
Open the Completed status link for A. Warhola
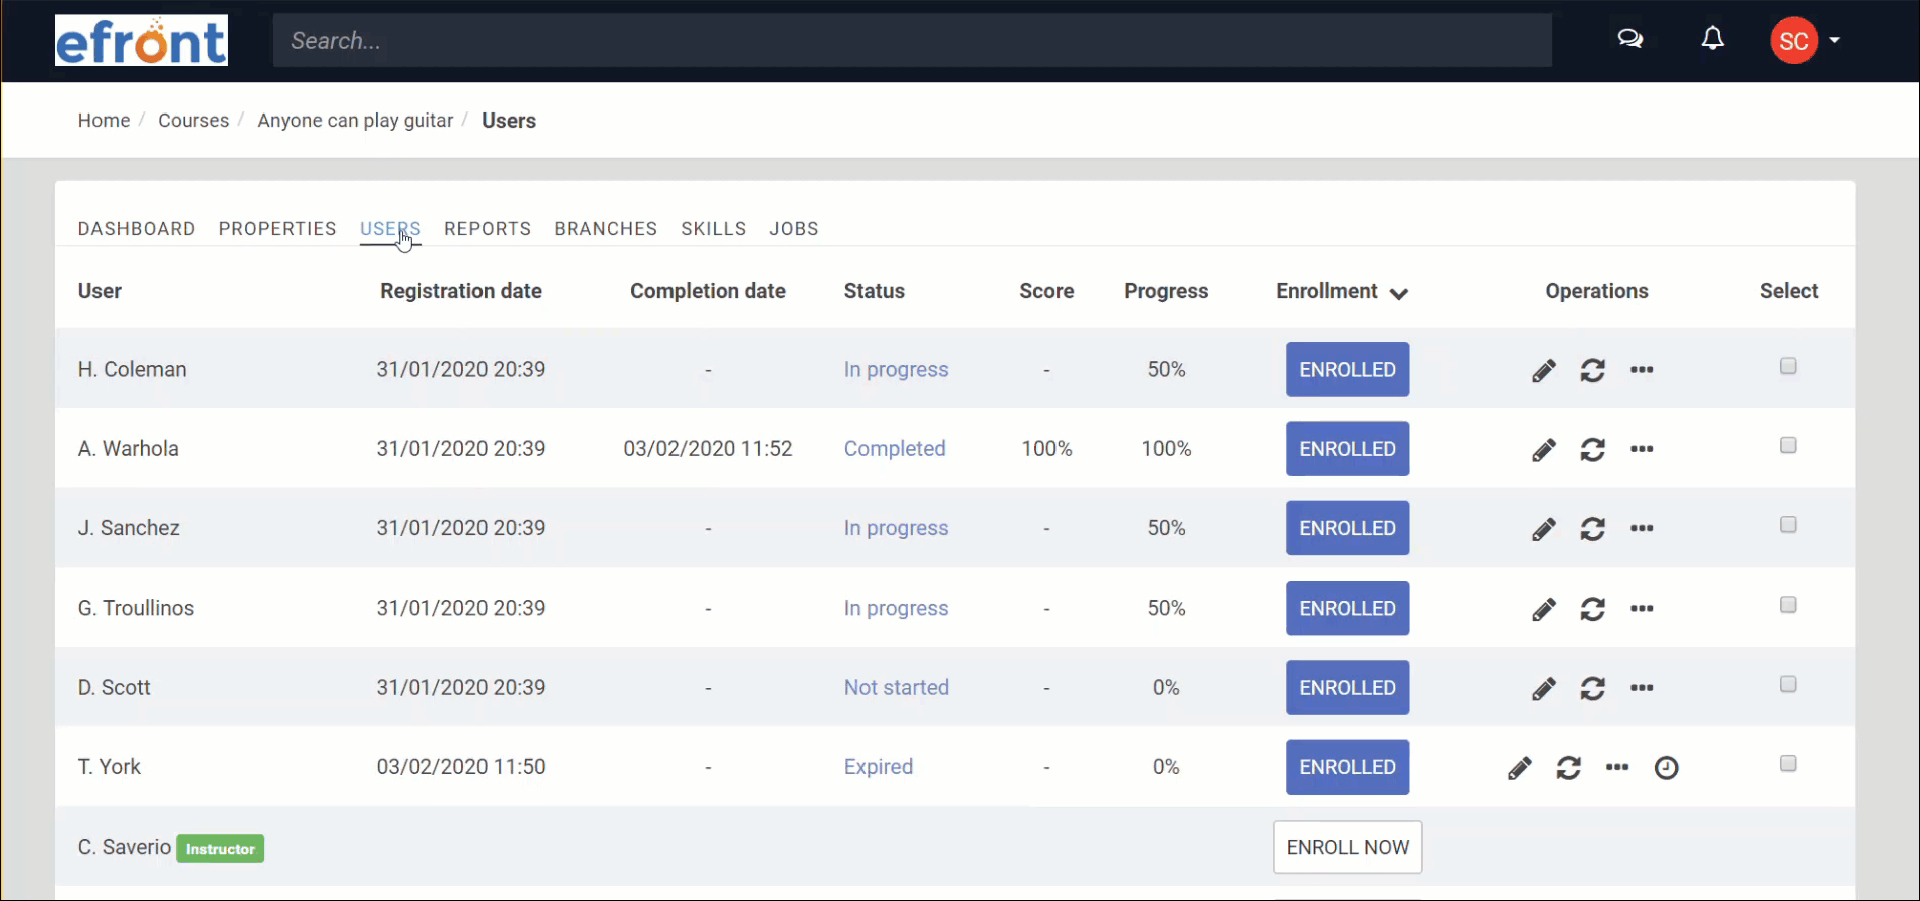click(x=894, y=449)
